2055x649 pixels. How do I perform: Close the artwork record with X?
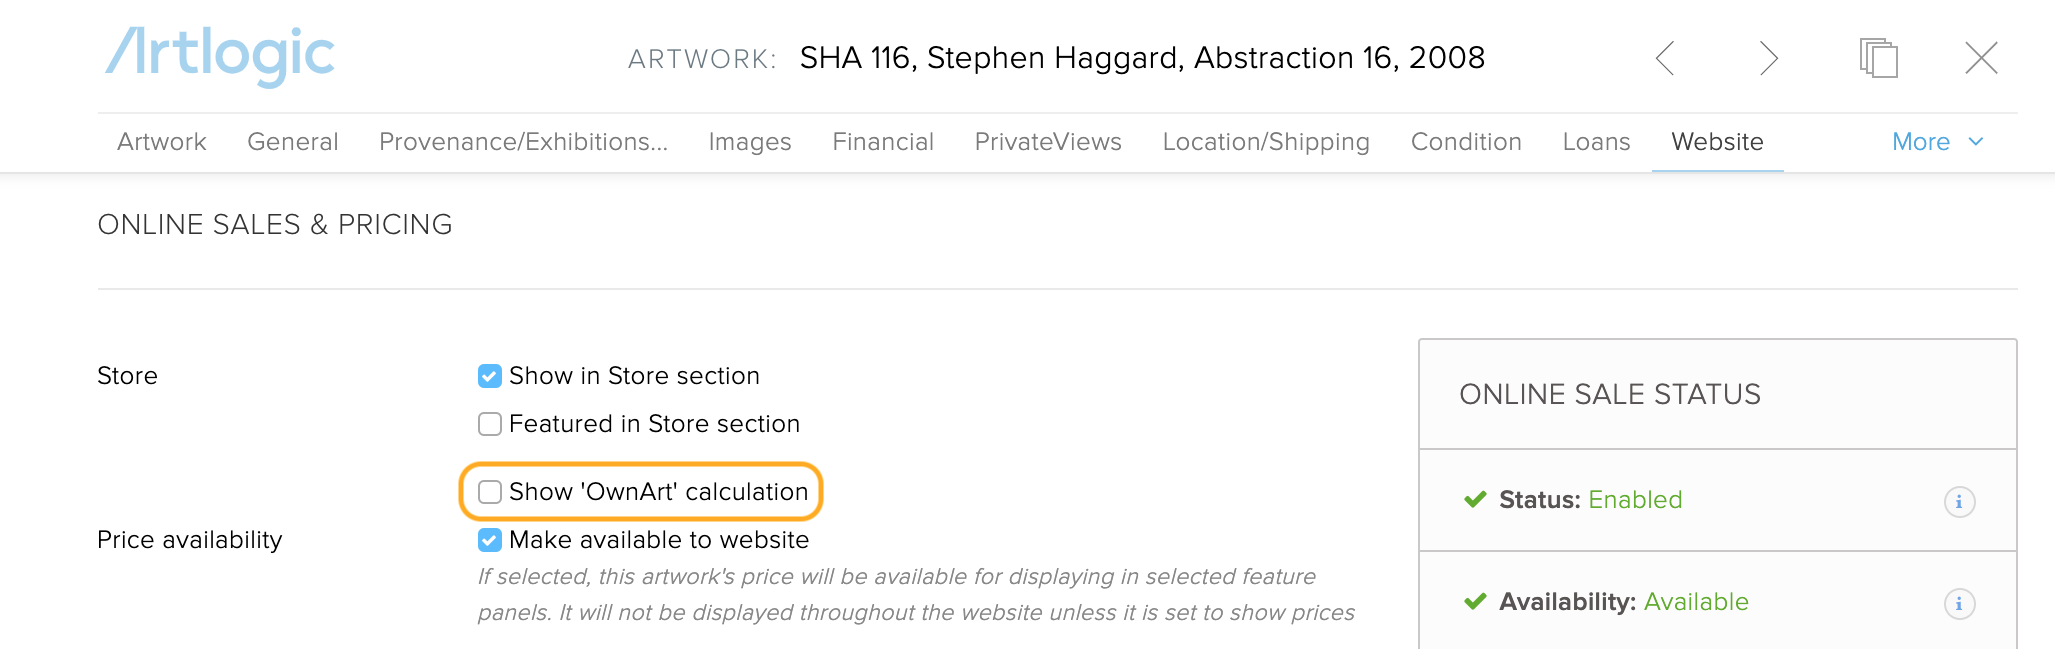coord(1981,58)
